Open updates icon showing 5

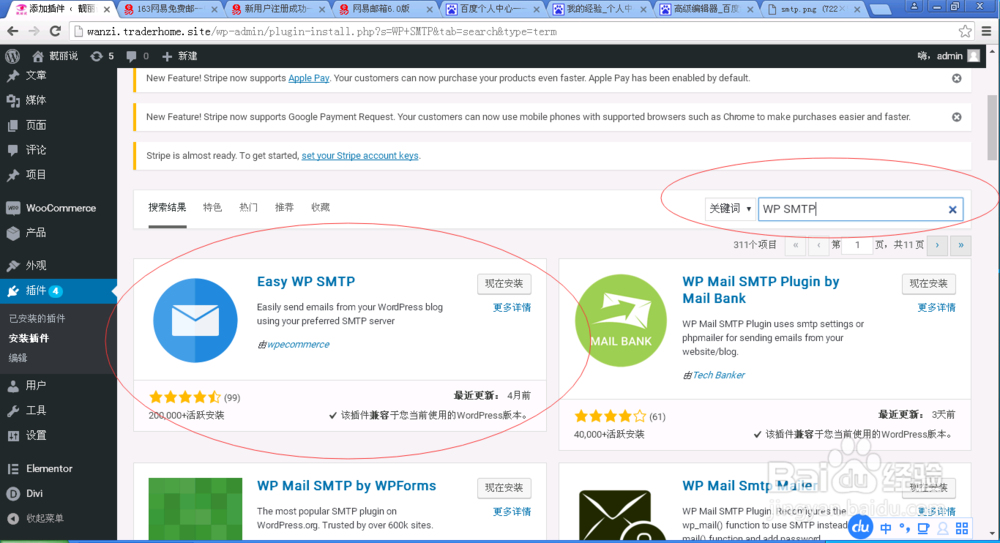102,56
